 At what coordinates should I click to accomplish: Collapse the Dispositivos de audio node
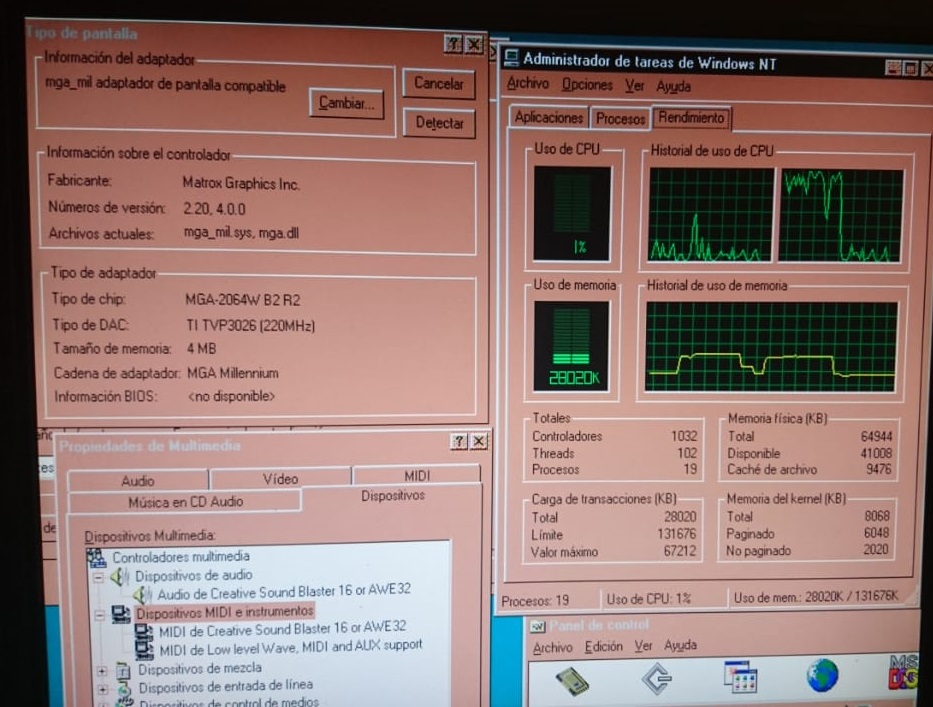99,576
